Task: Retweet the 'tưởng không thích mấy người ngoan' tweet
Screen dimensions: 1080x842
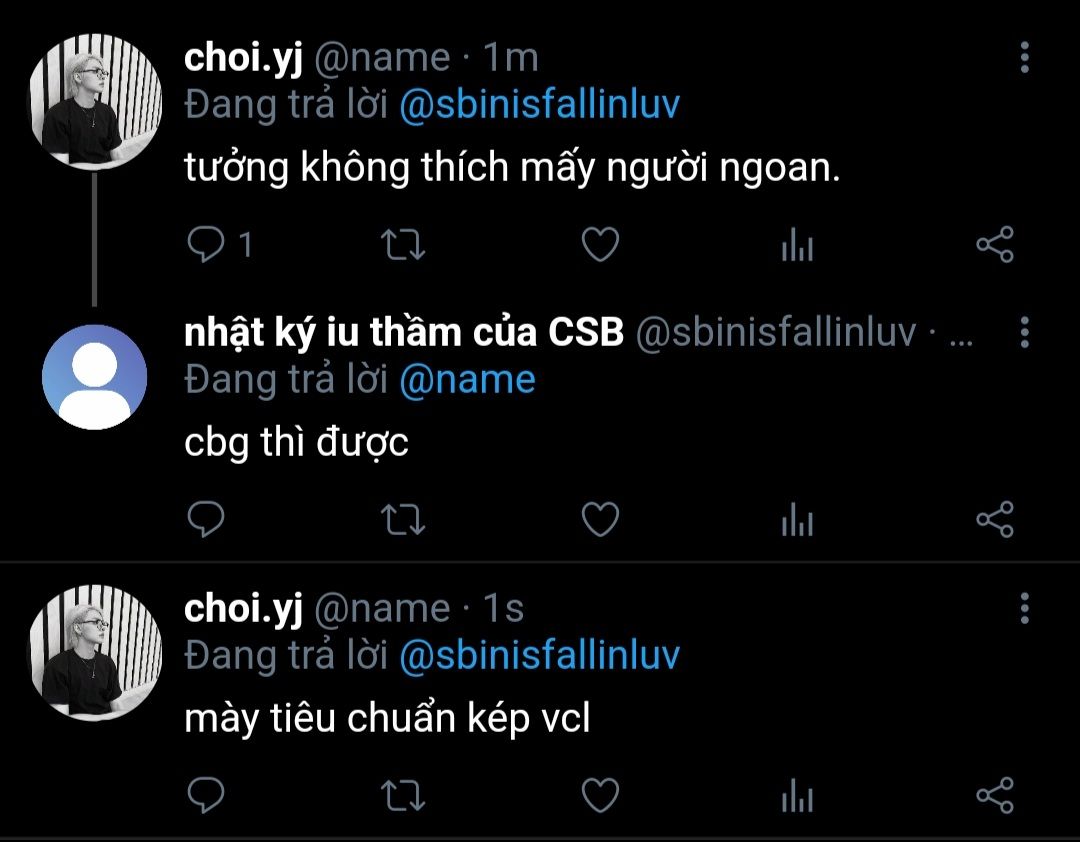Action: 403,245
